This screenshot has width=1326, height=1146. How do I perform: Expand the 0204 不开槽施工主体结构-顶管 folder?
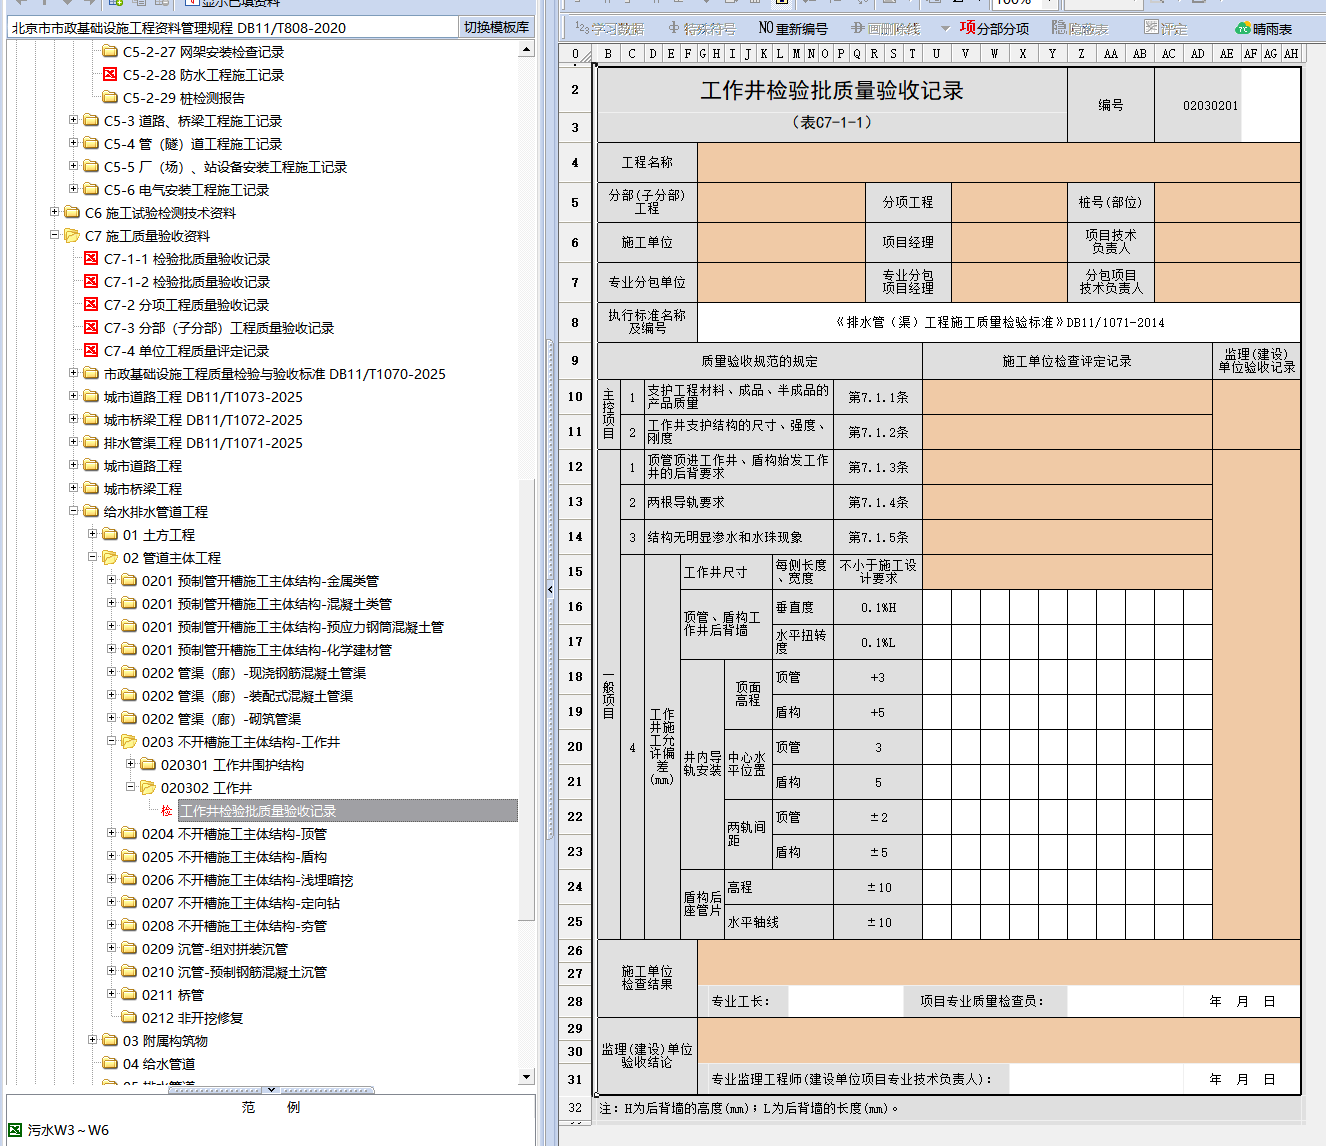[112, 833]
